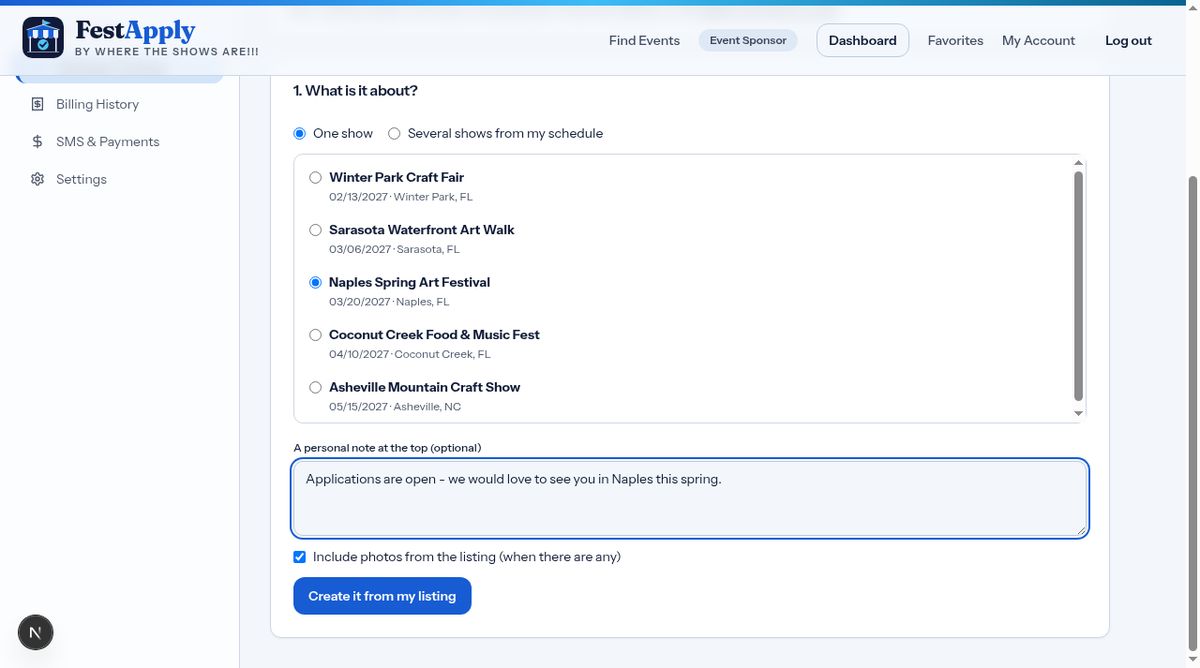1200x668 pixels.
Task: Click the FestApply brand name text
Action: tap(135, 31)
